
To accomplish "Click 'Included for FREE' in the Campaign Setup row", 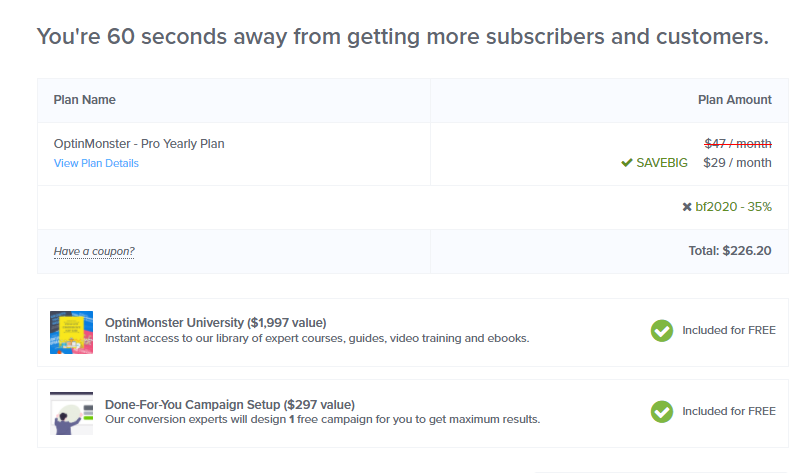I will tap(729, 411).
